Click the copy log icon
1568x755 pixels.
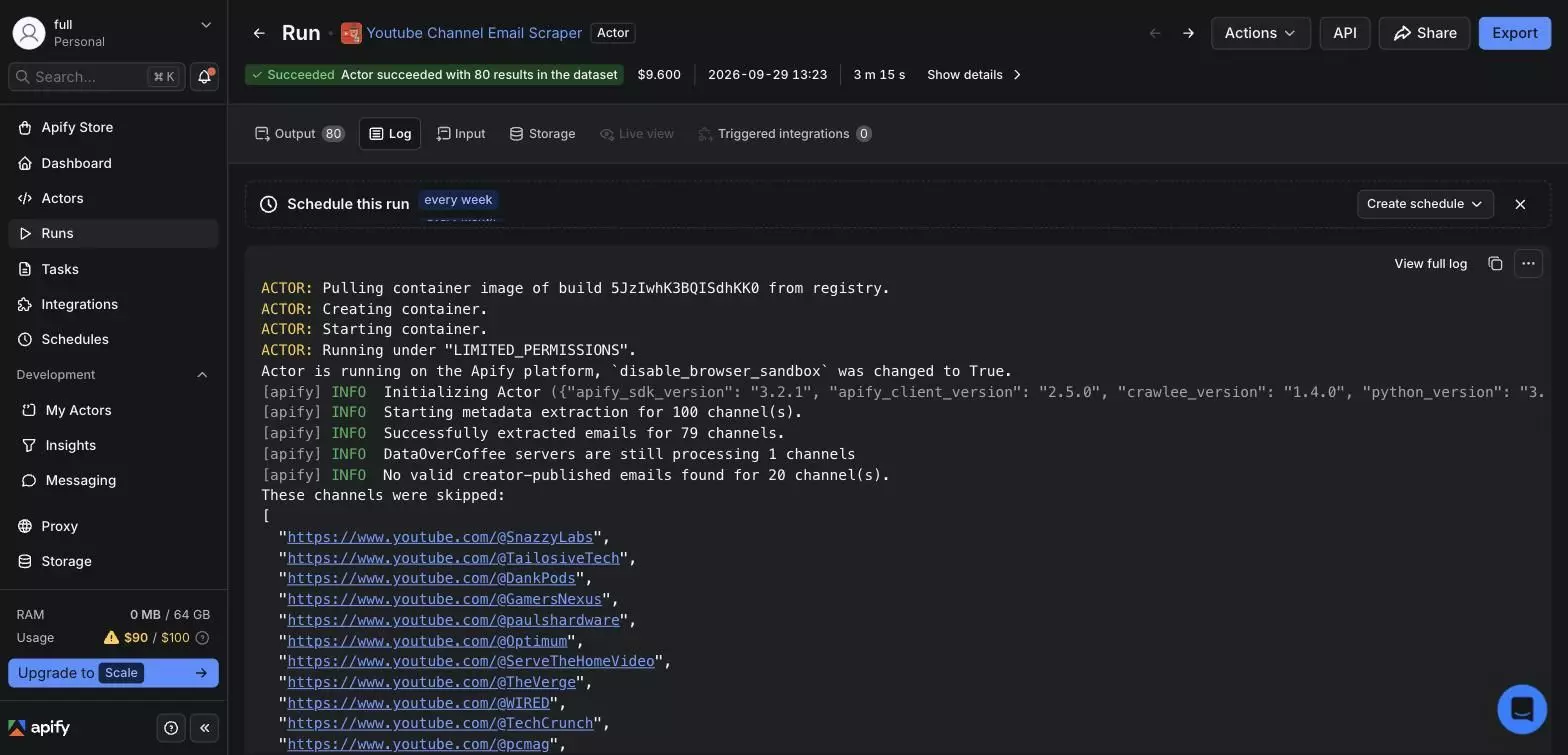[x=1495, y=264]
